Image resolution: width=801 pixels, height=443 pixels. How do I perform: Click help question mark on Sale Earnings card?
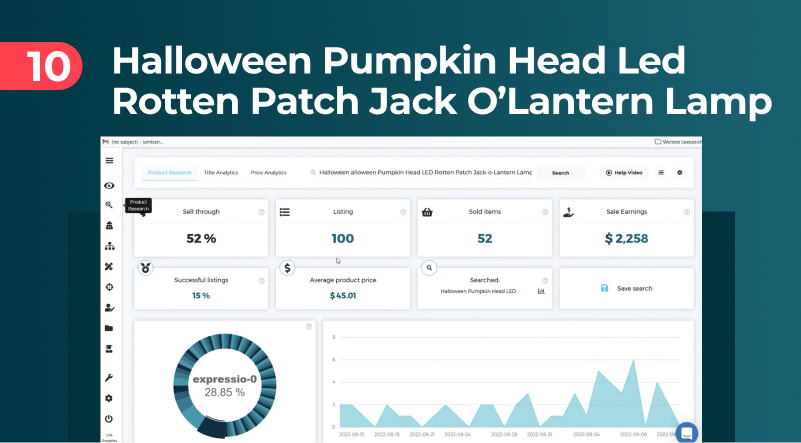tap(687, 212)
